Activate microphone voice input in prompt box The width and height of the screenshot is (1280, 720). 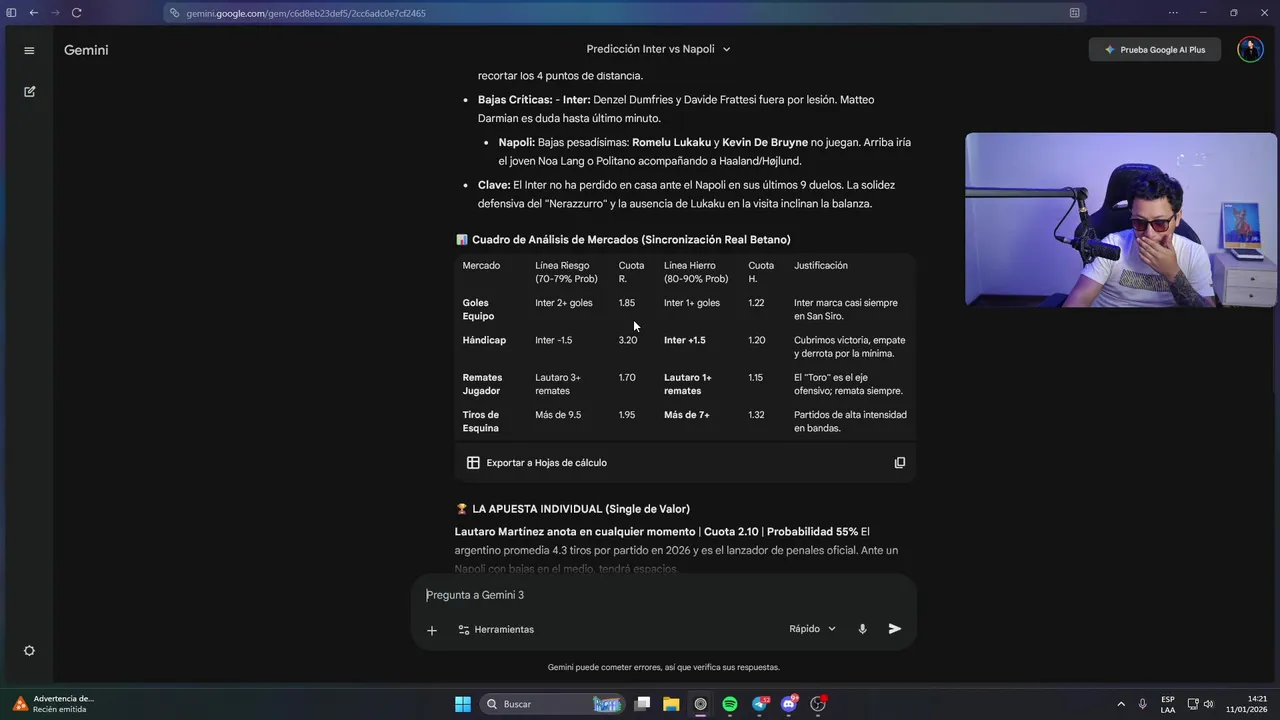(862, 629)
